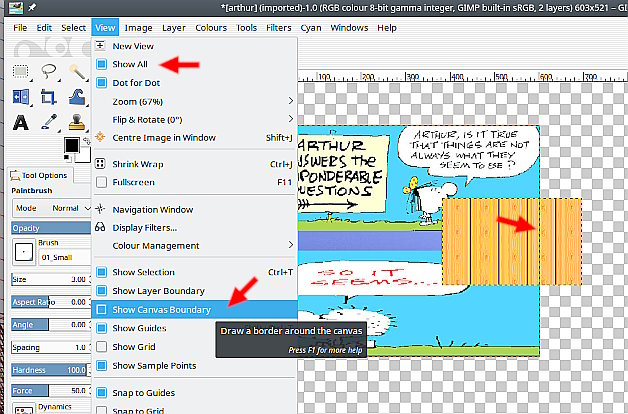The width and height of the screenshot is (628, 414).
Task: Select the Free Select lasso tool
Action: [49, 72]
